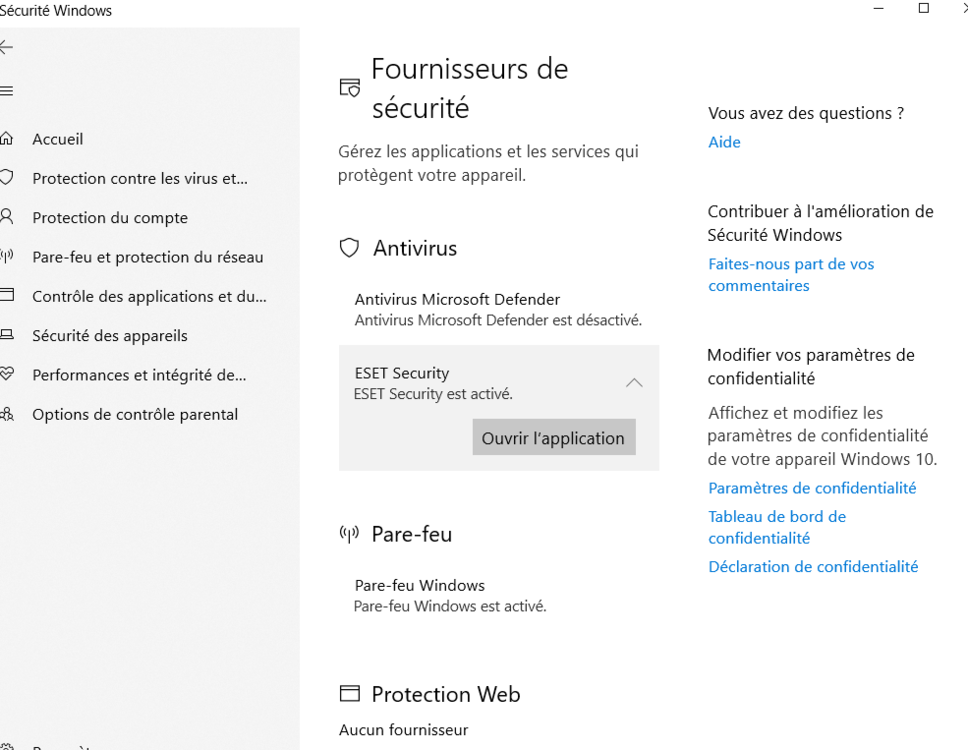Expand the Pare-feu Windows entry
The image size is (968, 750).
450,595
